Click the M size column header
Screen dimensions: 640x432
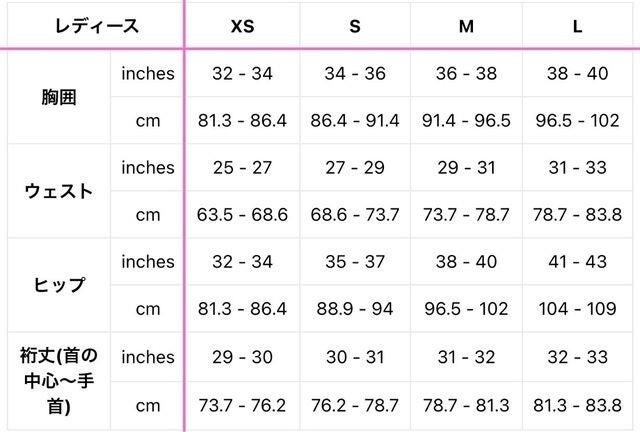click(x=466, y=26)
